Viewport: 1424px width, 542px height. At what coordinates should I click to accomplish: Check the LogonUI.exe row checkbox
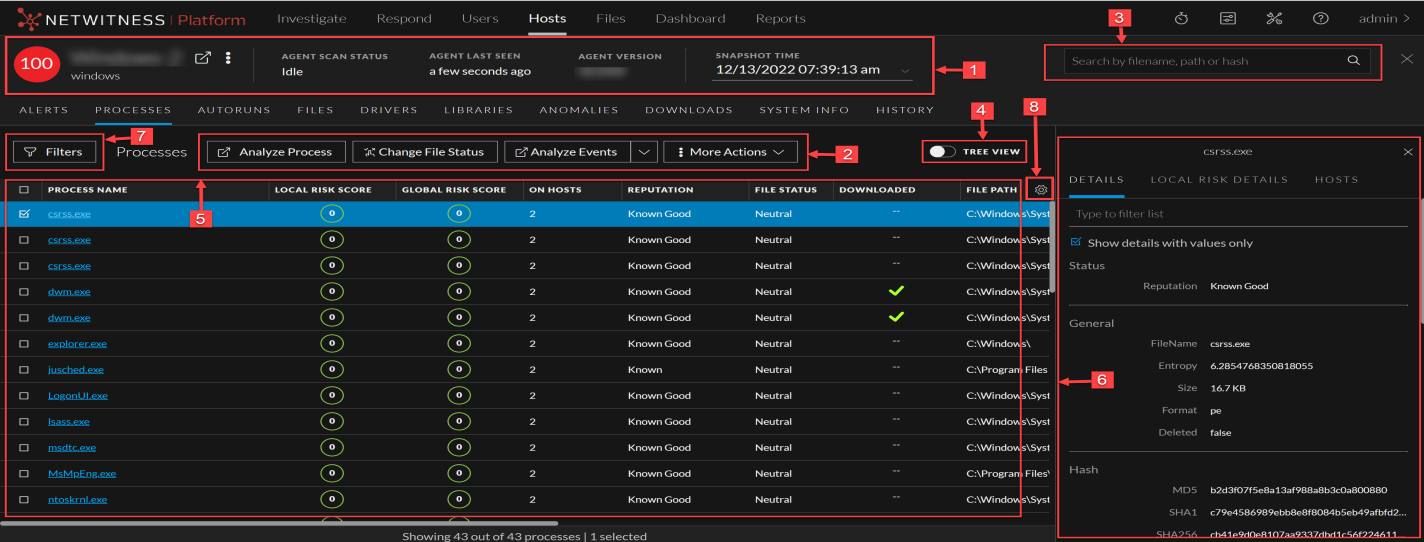click(x=25, y=395)
